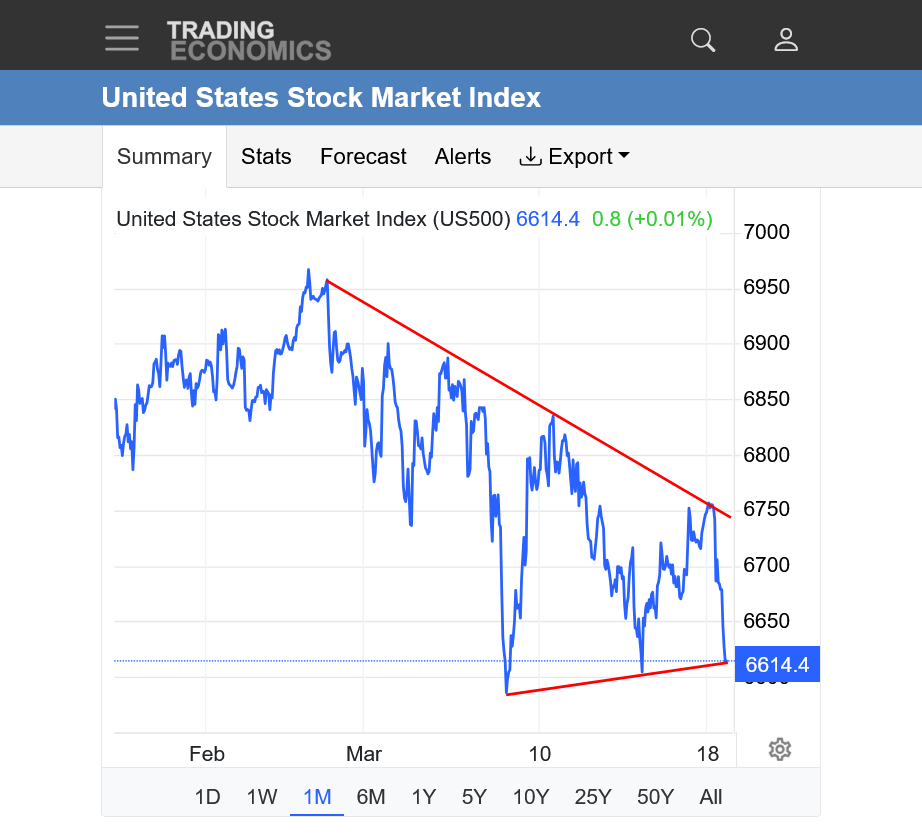922x835 pixels.
Task: Show All historical data range
Action: click(x=711, y=797)
